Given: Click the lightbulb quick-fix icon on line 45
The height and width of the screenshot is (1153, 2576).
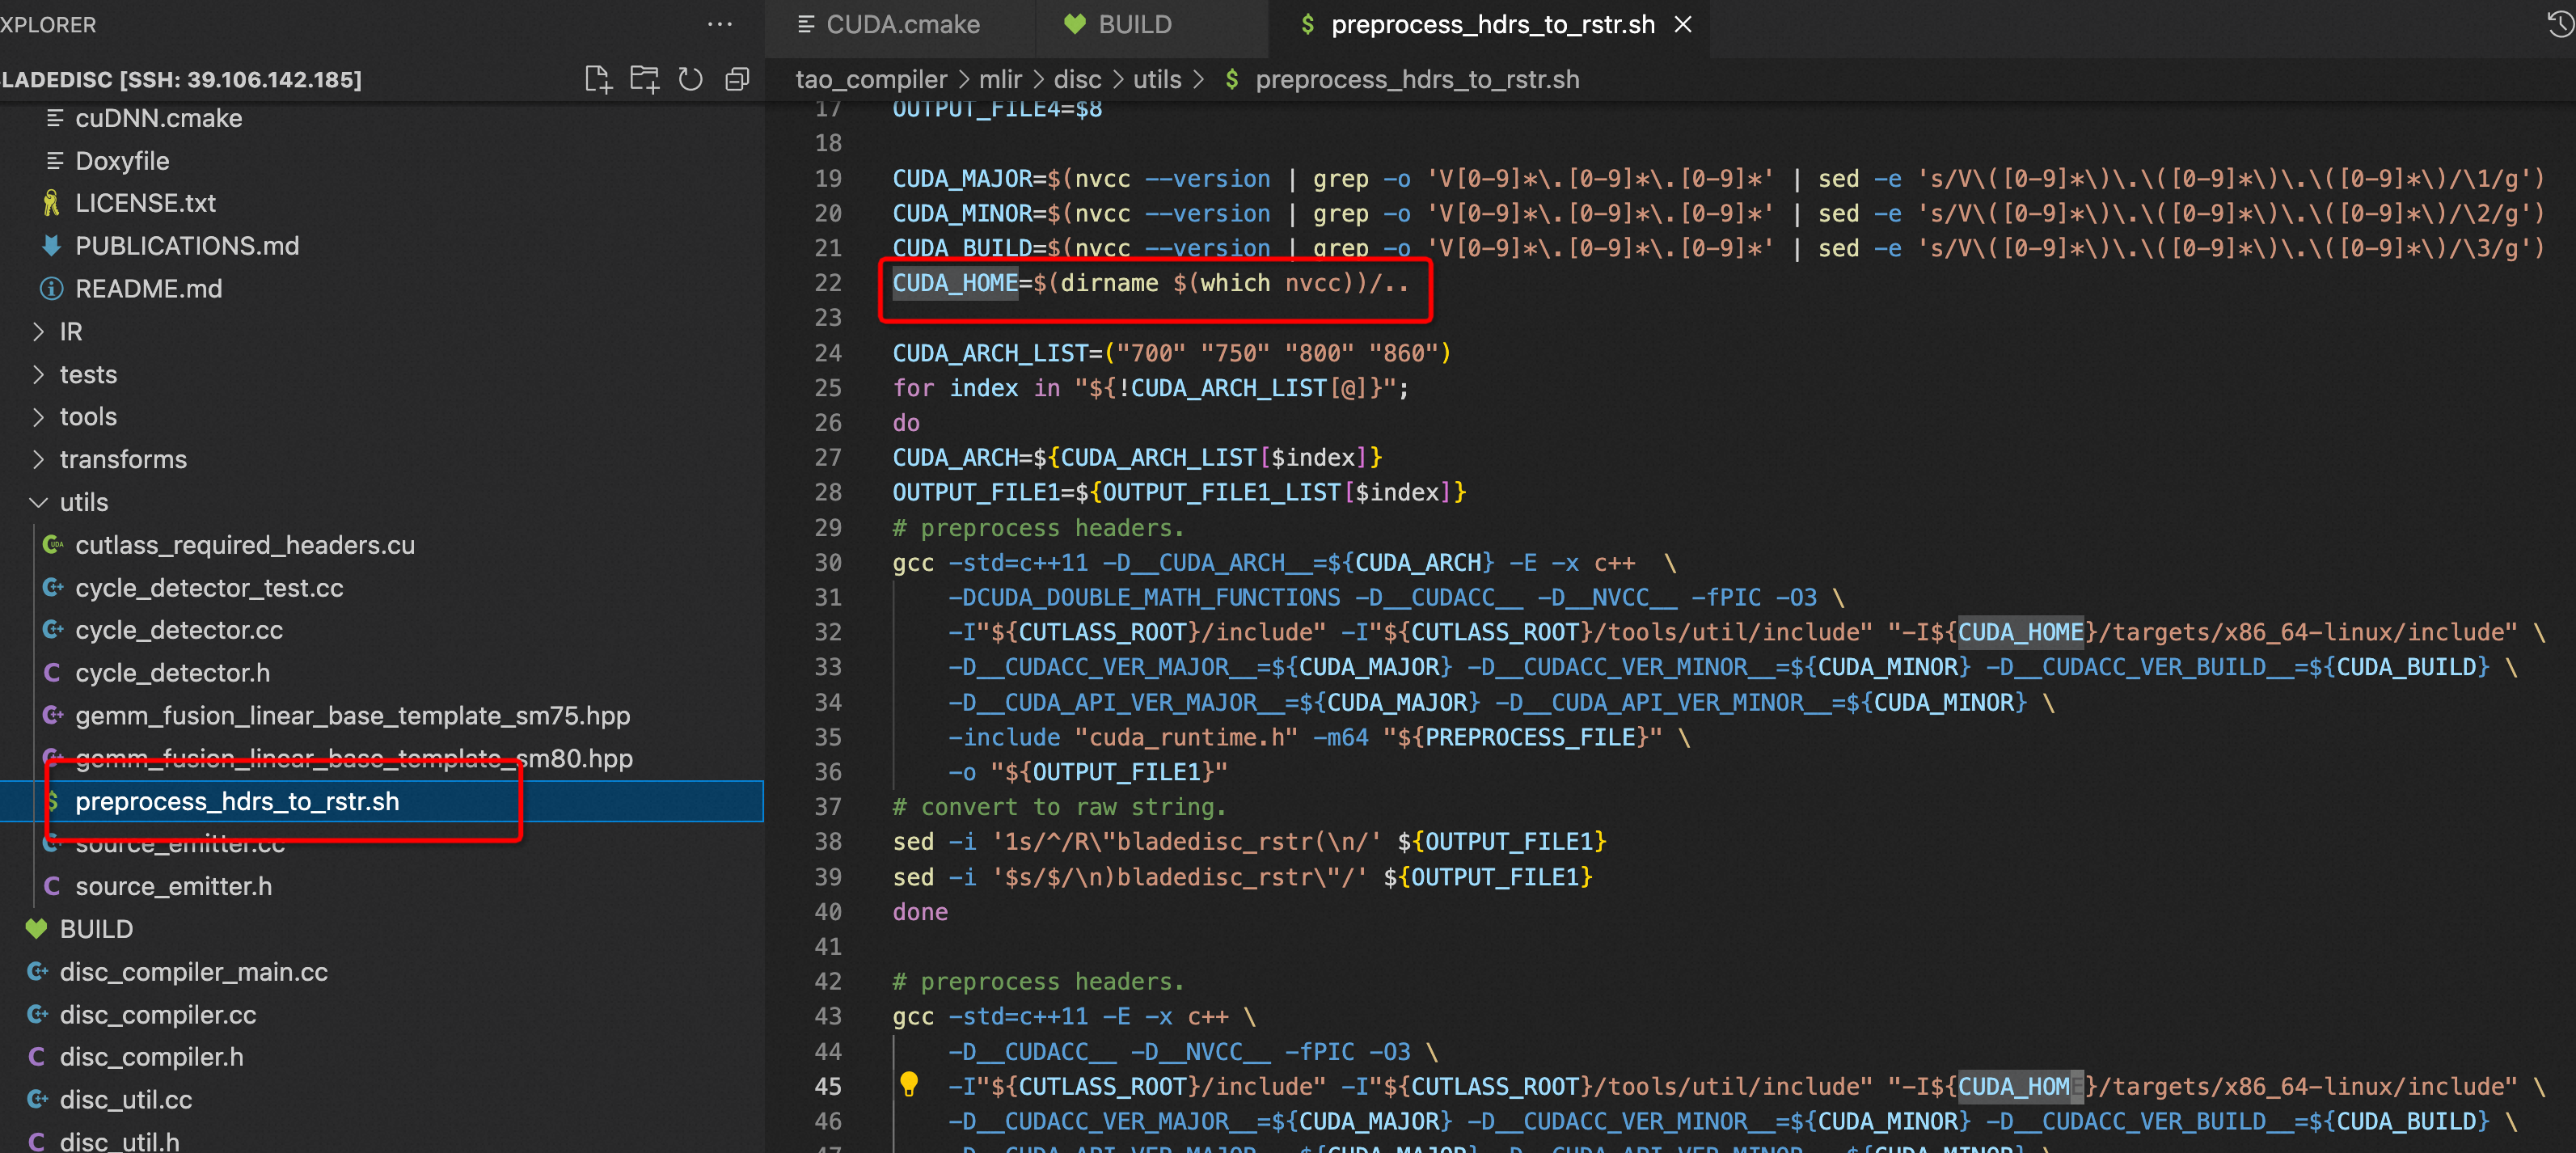Looking at the screenshot, I should click(x=908, y=1085).
